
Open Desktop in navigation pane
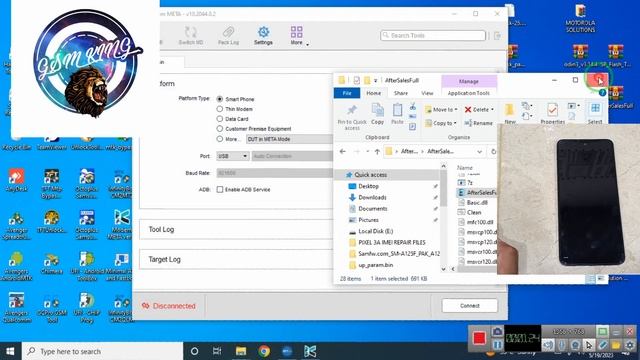[x=368, y=186]
